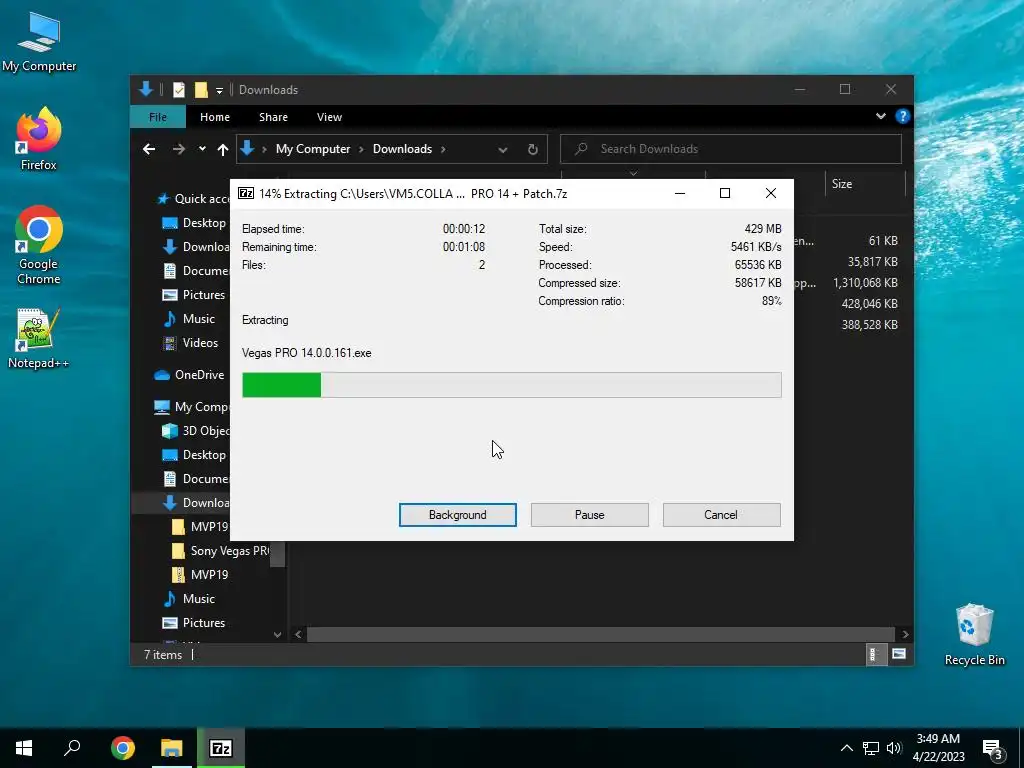Select Videos under Quick access
This screenshot has height=768, width=1024.
[191, 343]
